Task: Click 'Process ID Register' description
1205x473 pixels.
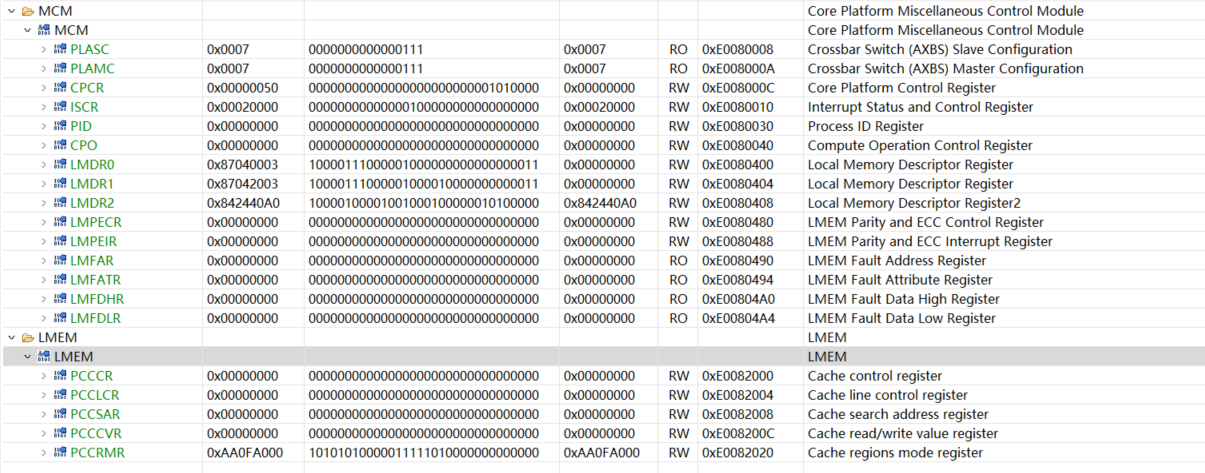Action: point(866,126)
